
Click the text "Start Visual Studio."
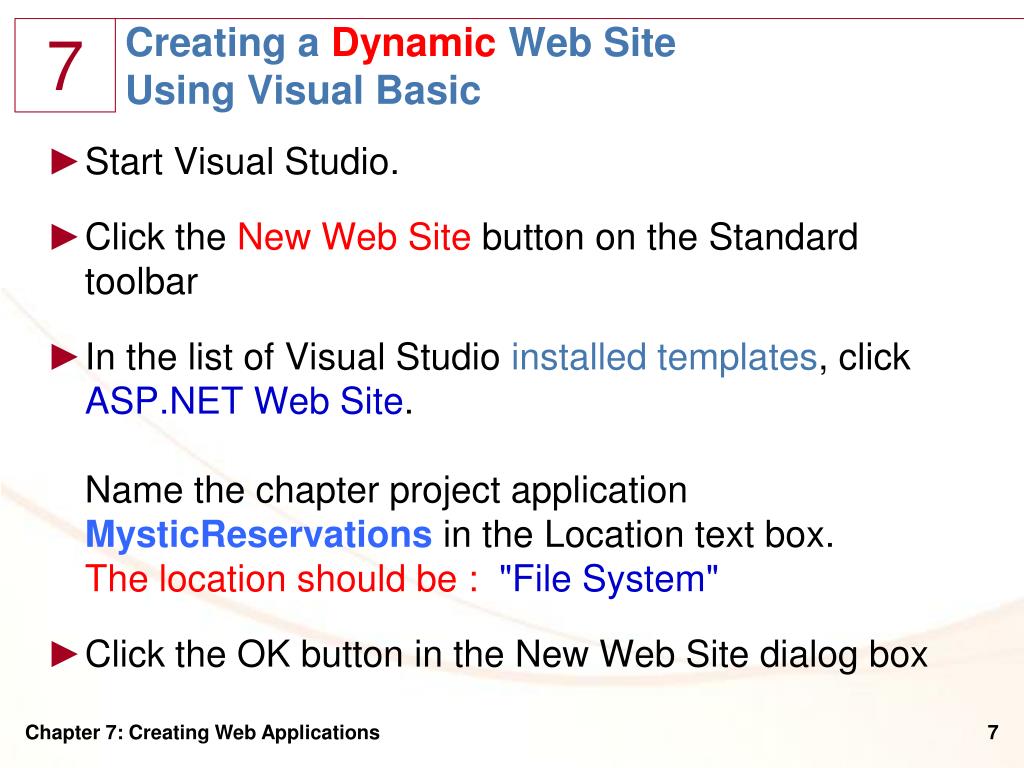tap(242, 161)
